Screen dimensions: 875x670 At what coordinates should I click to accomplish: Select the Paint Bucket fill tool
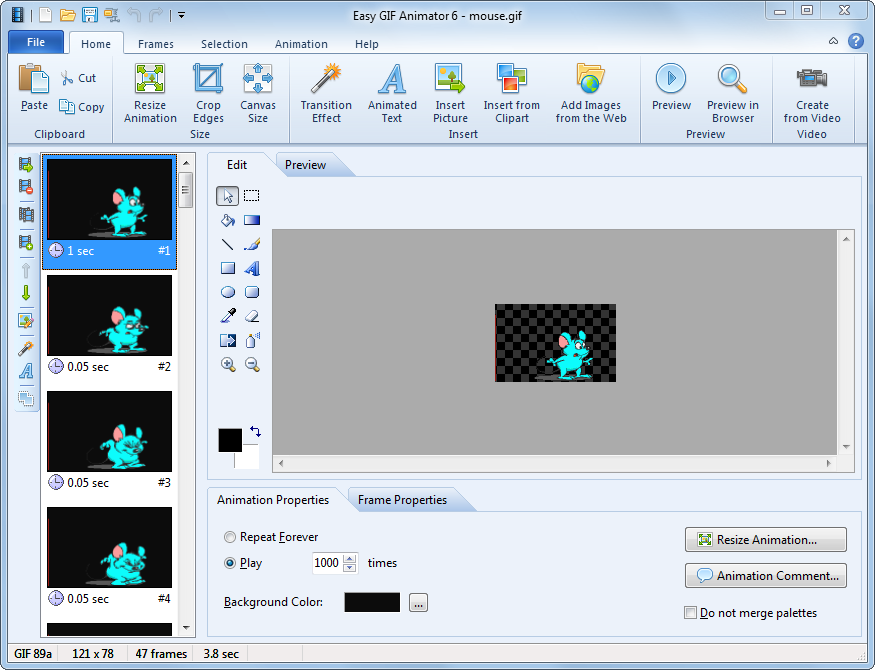(228, 220)
